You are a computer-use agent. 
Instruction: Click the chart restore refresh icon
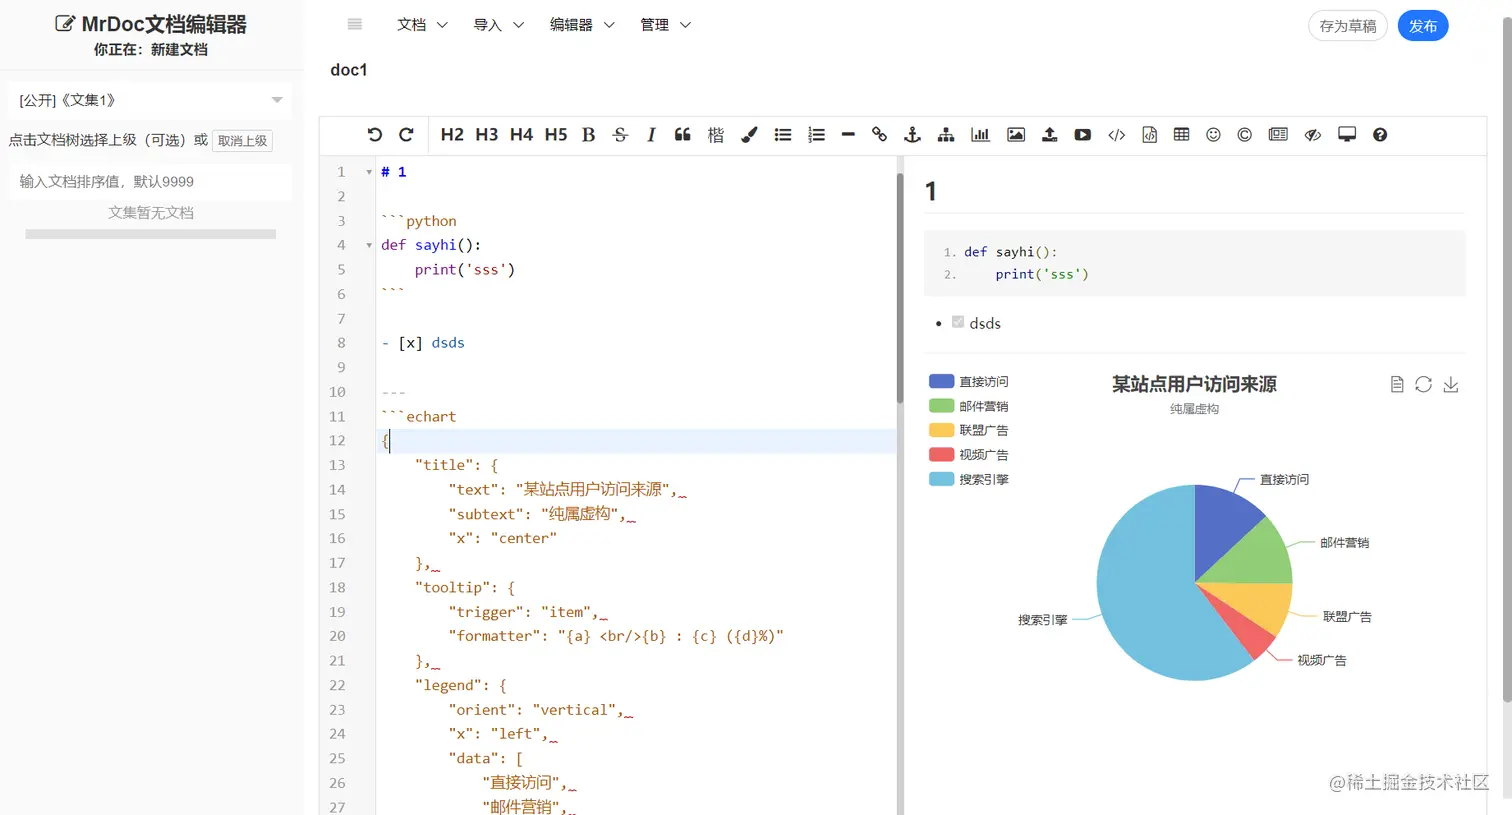point(1424,384)
